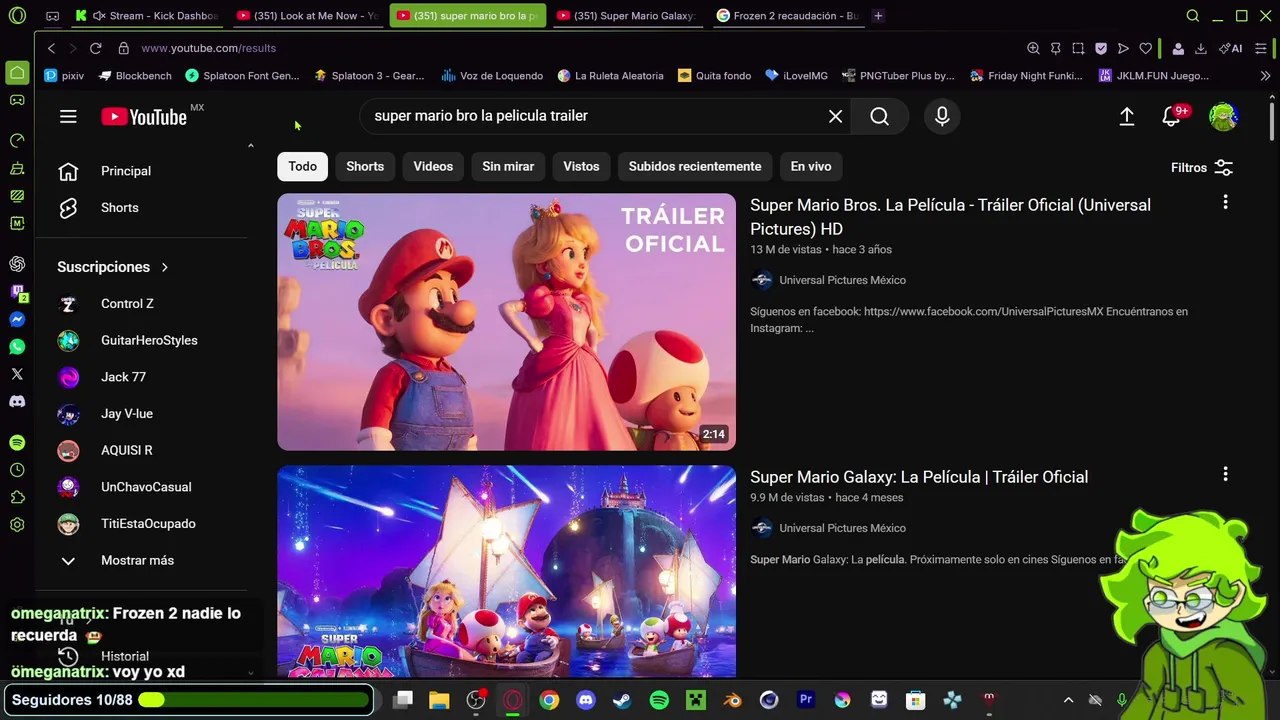Expand the Suscripciones section arrow
Image resolution: width=1280 pixels, height=720 pixels.
coord(165,267)
